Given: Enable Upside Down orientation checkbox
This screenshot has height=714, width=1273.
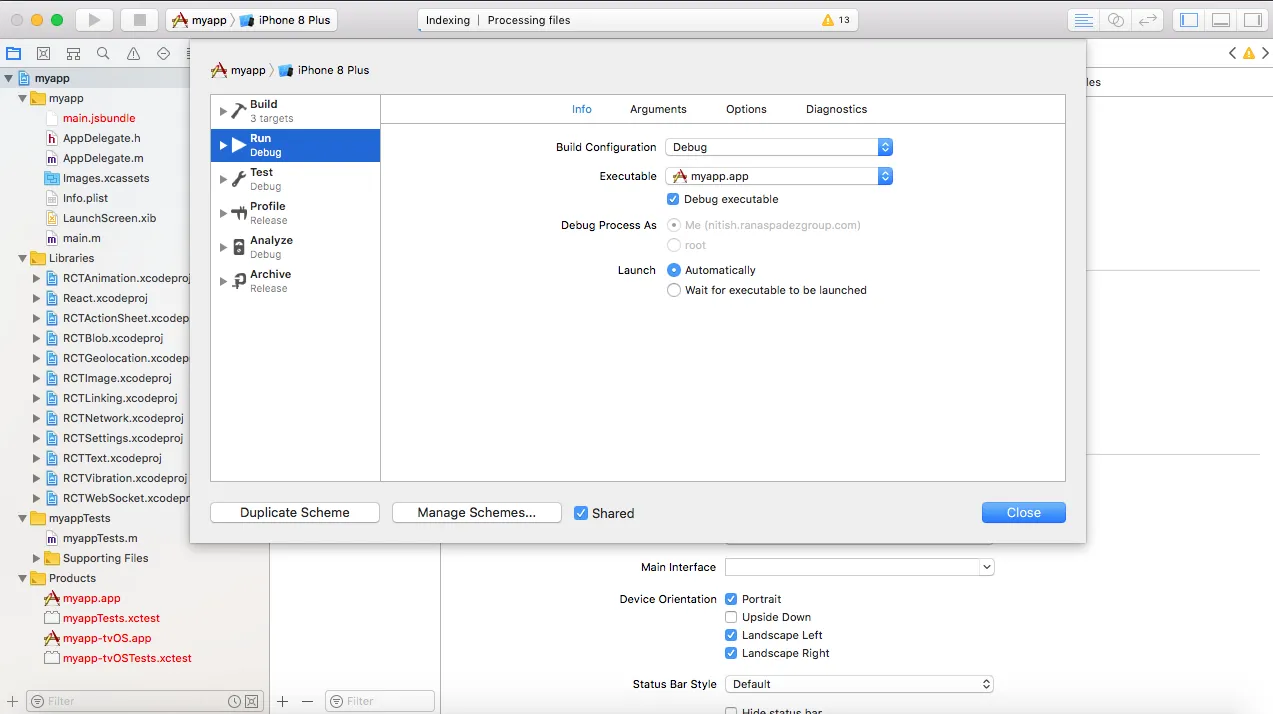Looking at the screenshot, I should coord(731,617).
